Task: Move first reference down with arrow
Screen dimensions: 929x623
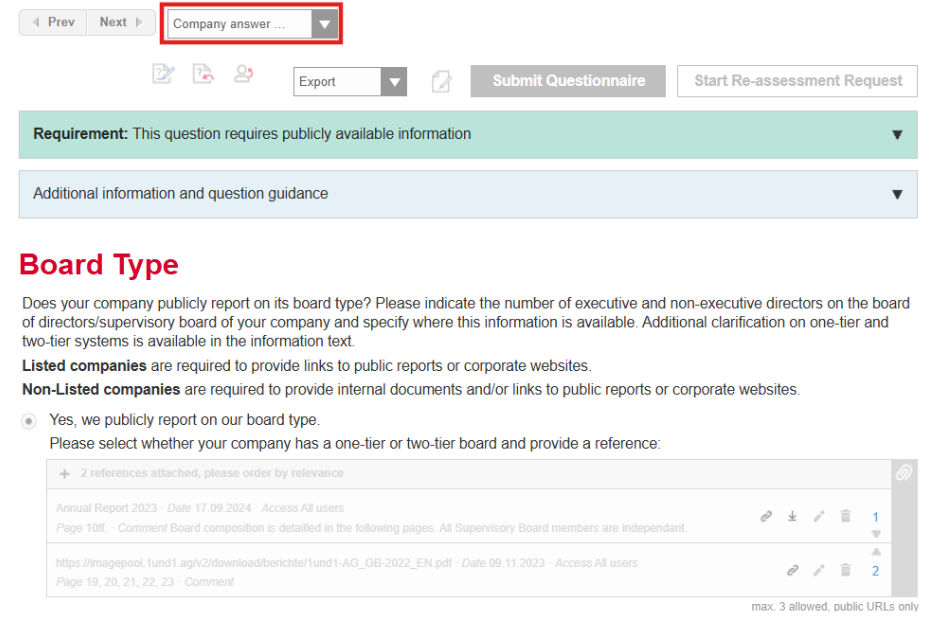Action: coord(876,534)
